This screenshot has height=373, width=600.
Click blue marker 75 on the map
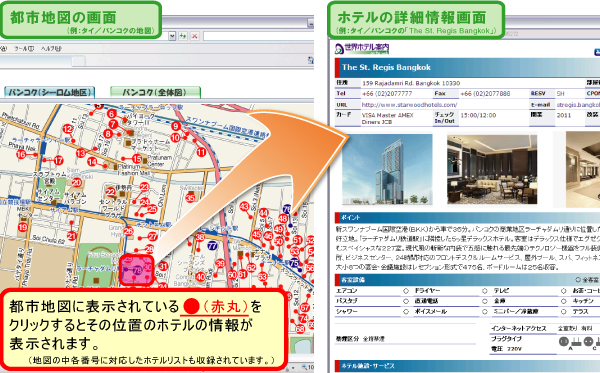[x=294, y=263]
